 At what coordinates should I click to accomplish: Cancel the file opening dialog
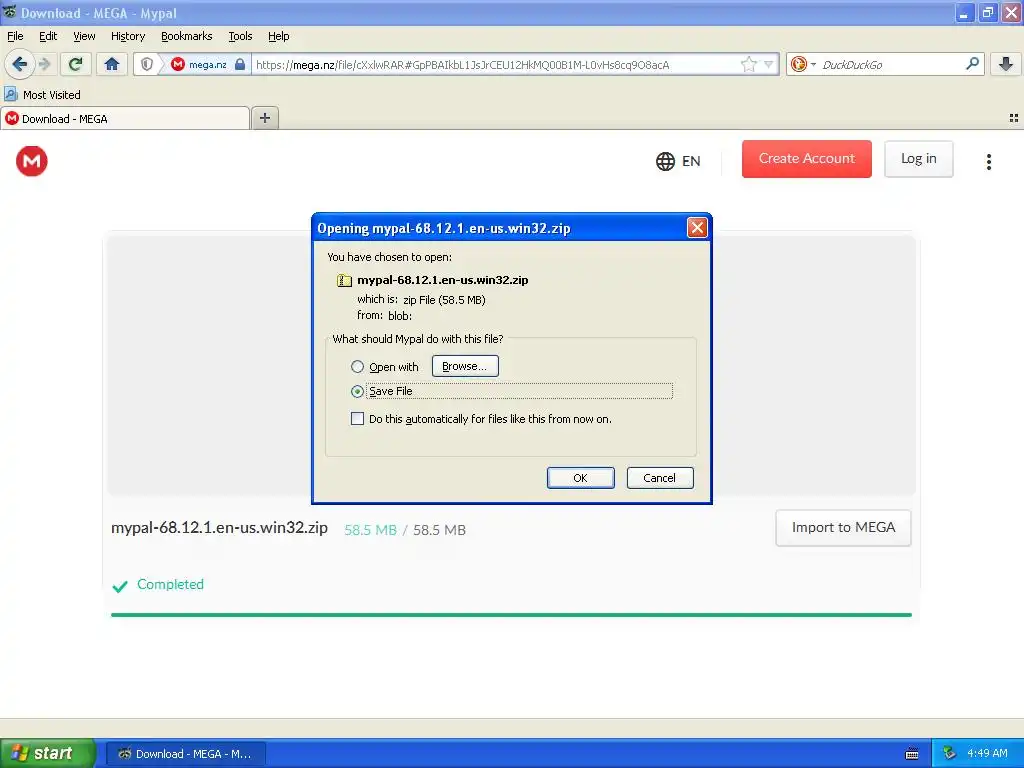coord(660,477)
